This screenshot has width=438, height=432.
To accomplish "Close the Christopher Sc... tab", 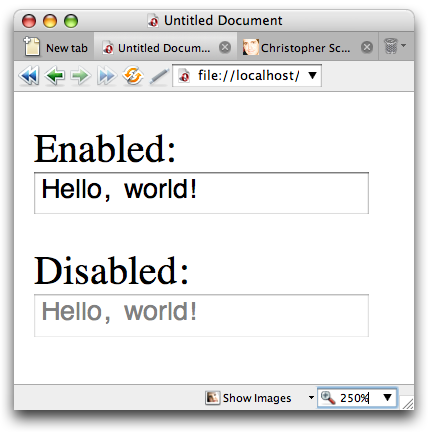I will click(367, 47).
